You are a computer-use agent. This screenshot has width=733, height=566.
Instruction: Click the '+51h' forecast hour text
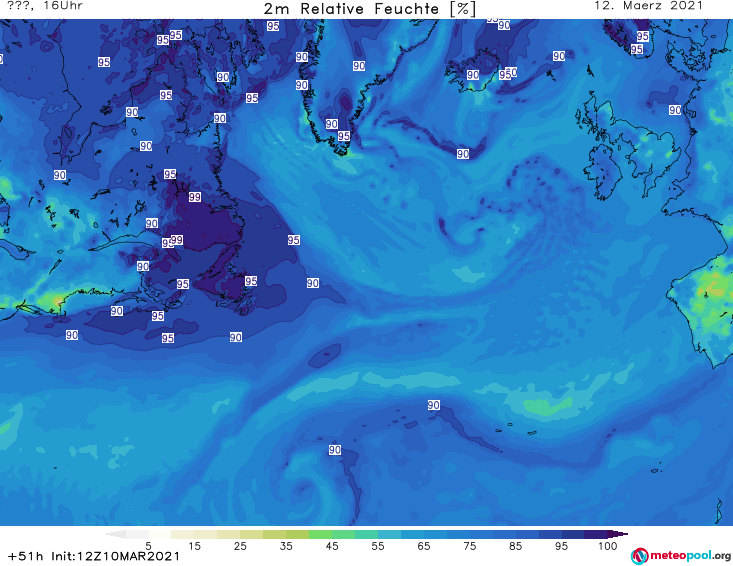click(26, 556)
